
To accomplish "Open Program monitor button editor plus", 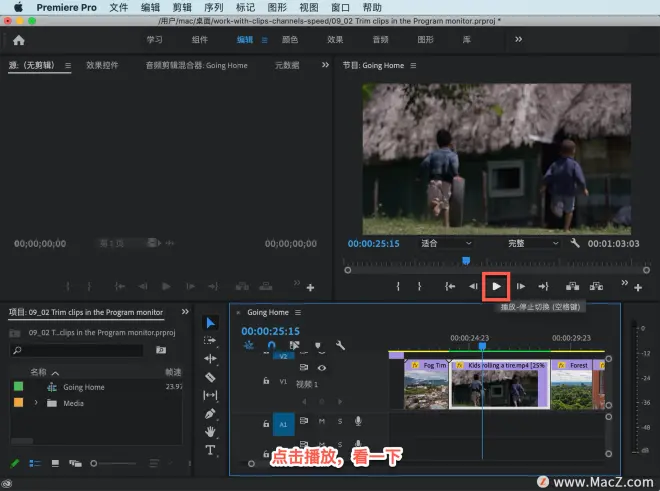I will (x=638, y=288).
